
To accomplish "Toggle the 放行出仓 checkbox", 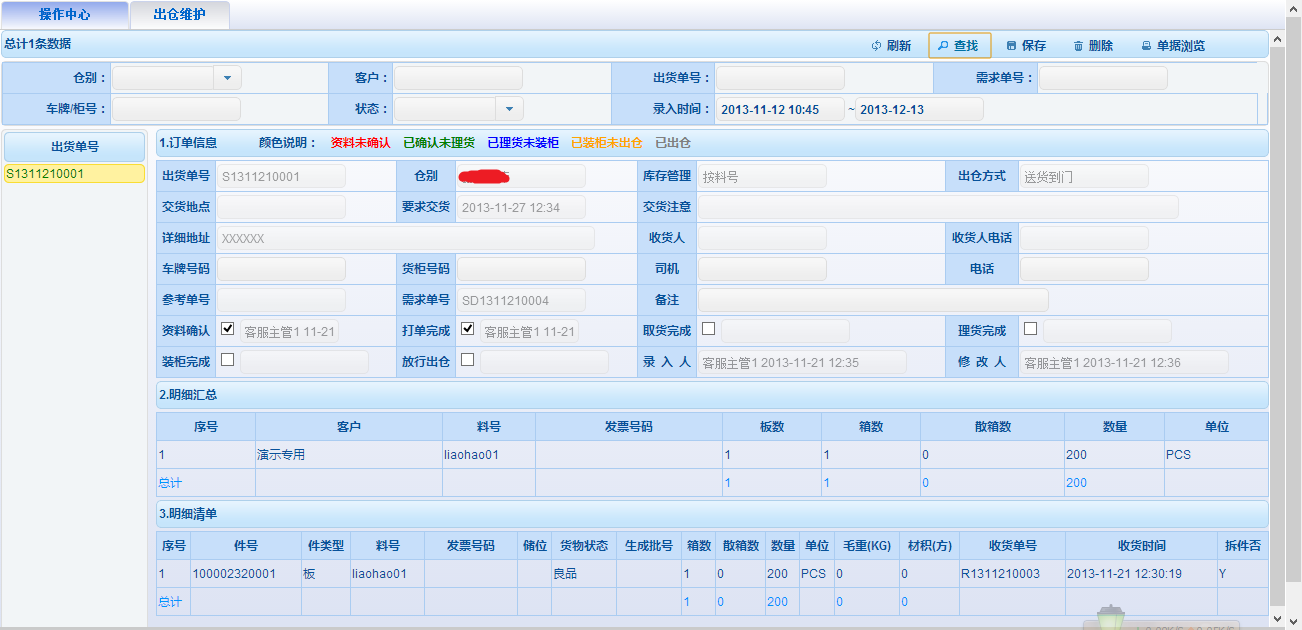I will tap(467, 360).
